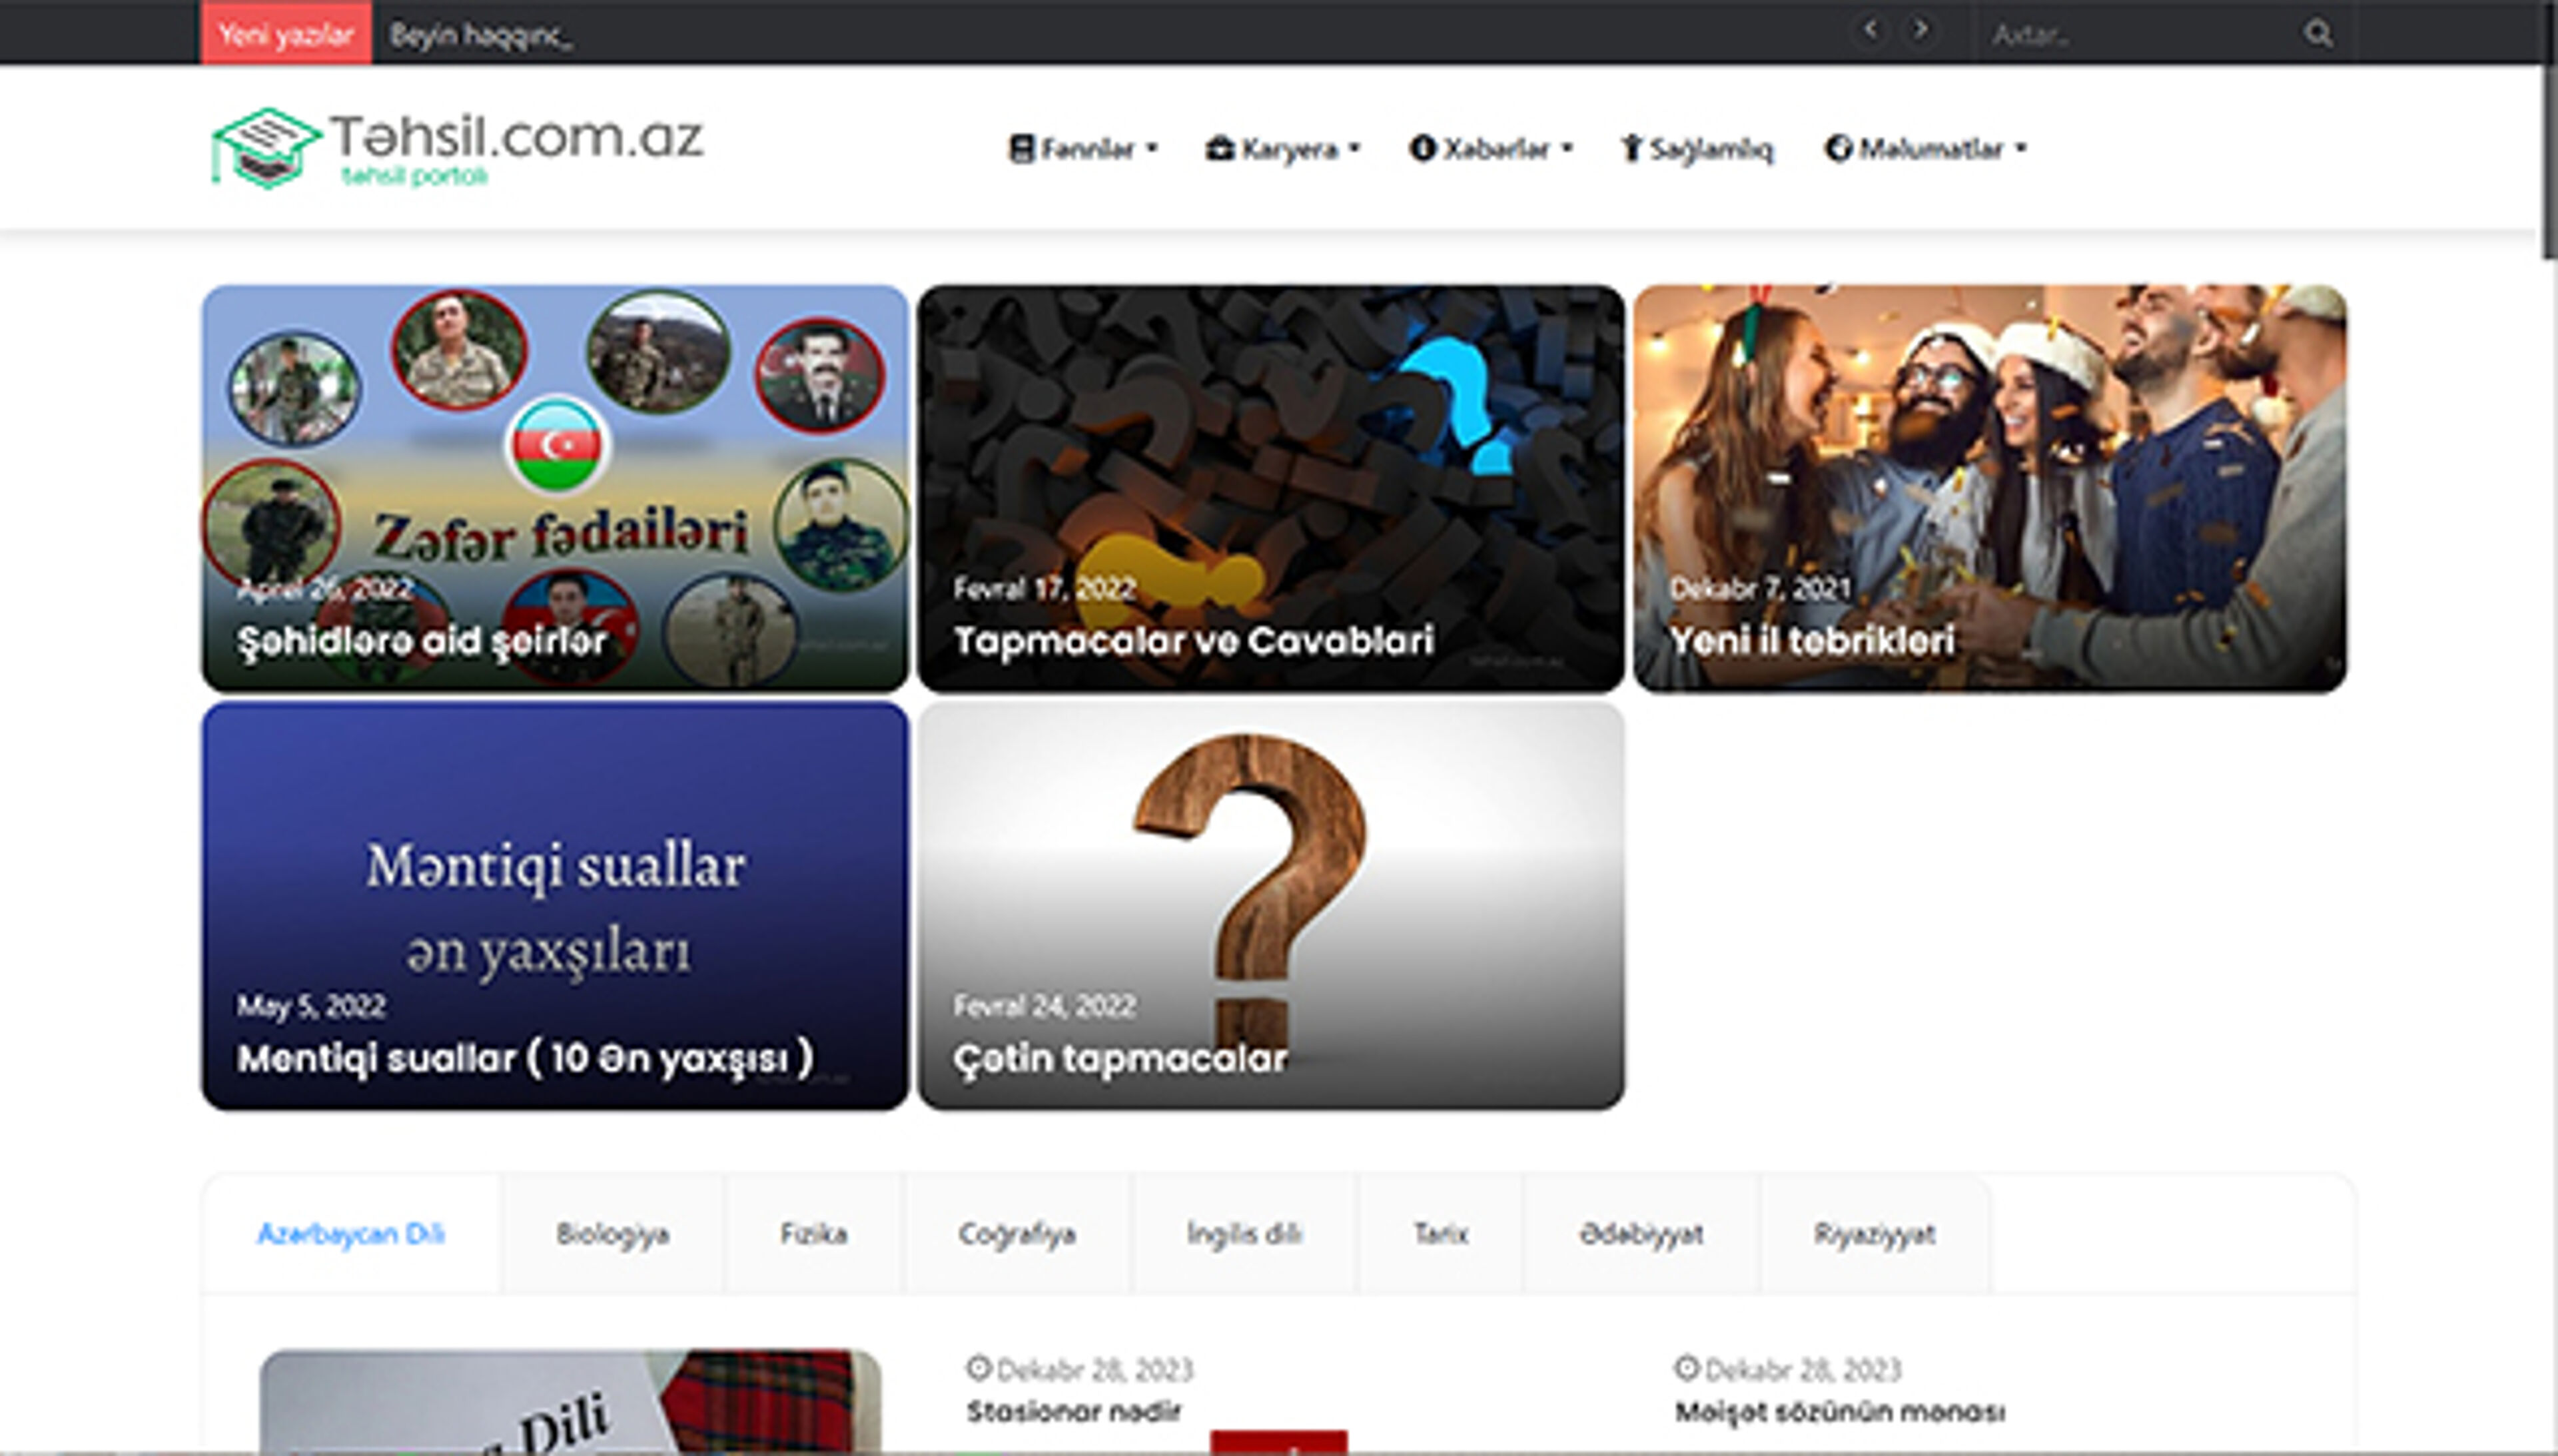2558x1456 pixels.
Task: Switch to the Biologiya tab
Action: (612, 1234)
